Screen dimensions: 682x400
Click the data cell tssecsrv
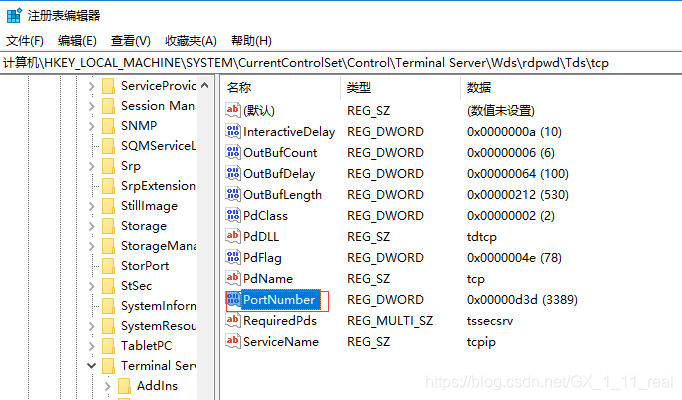(x=490, y=321)
